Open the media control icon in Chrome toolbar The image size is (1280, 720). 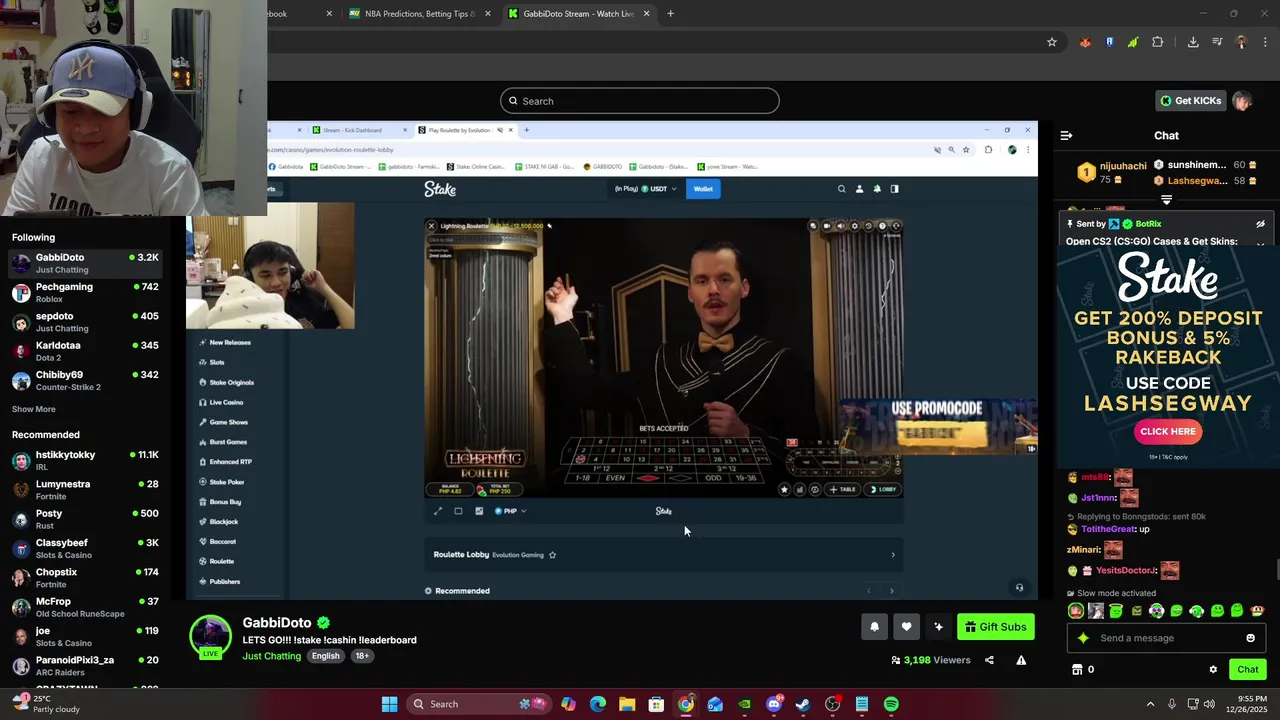[1217, 42]
